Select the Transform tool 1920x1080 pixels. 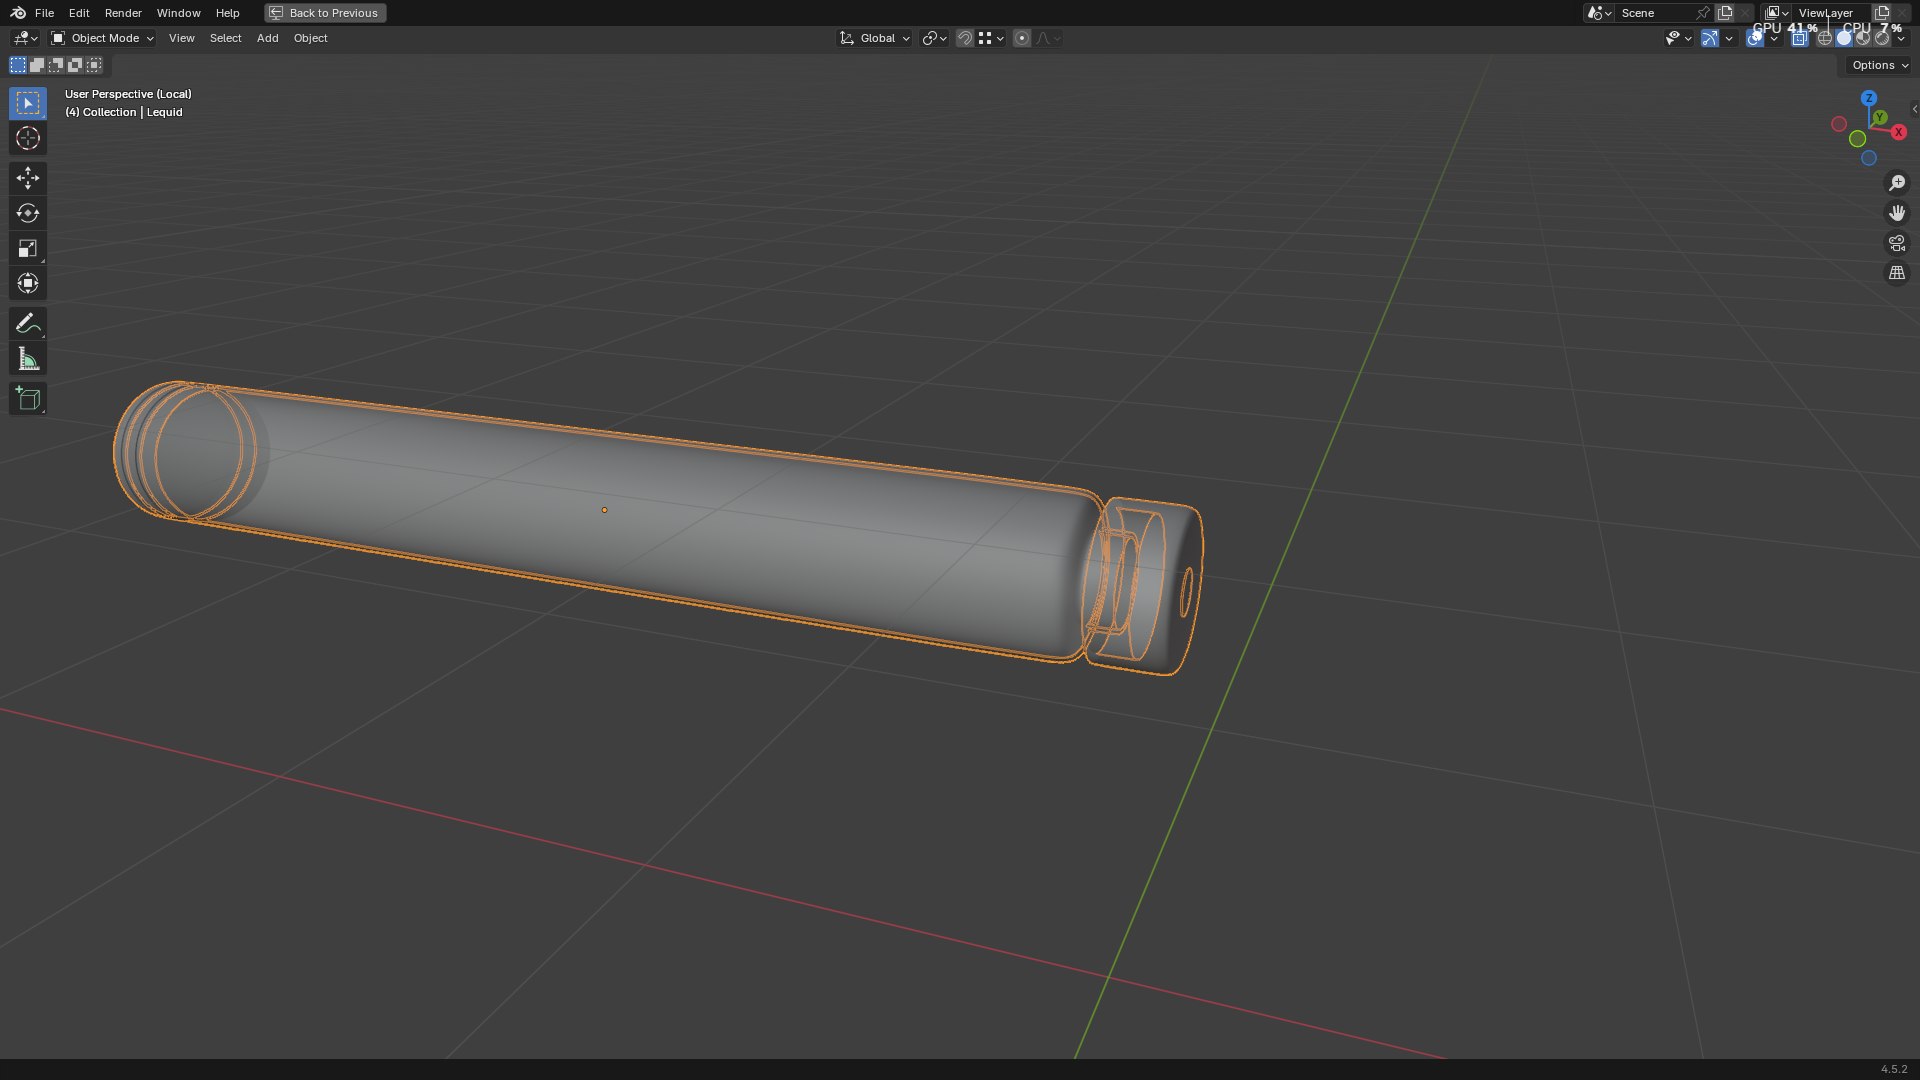[x=28, y=283]
